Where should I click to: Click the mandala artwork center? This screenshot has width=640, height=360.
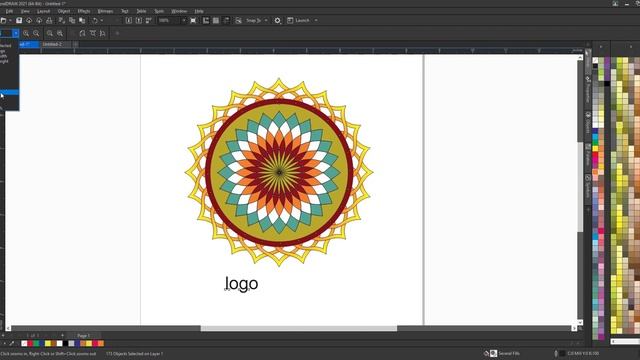[279, 172]
